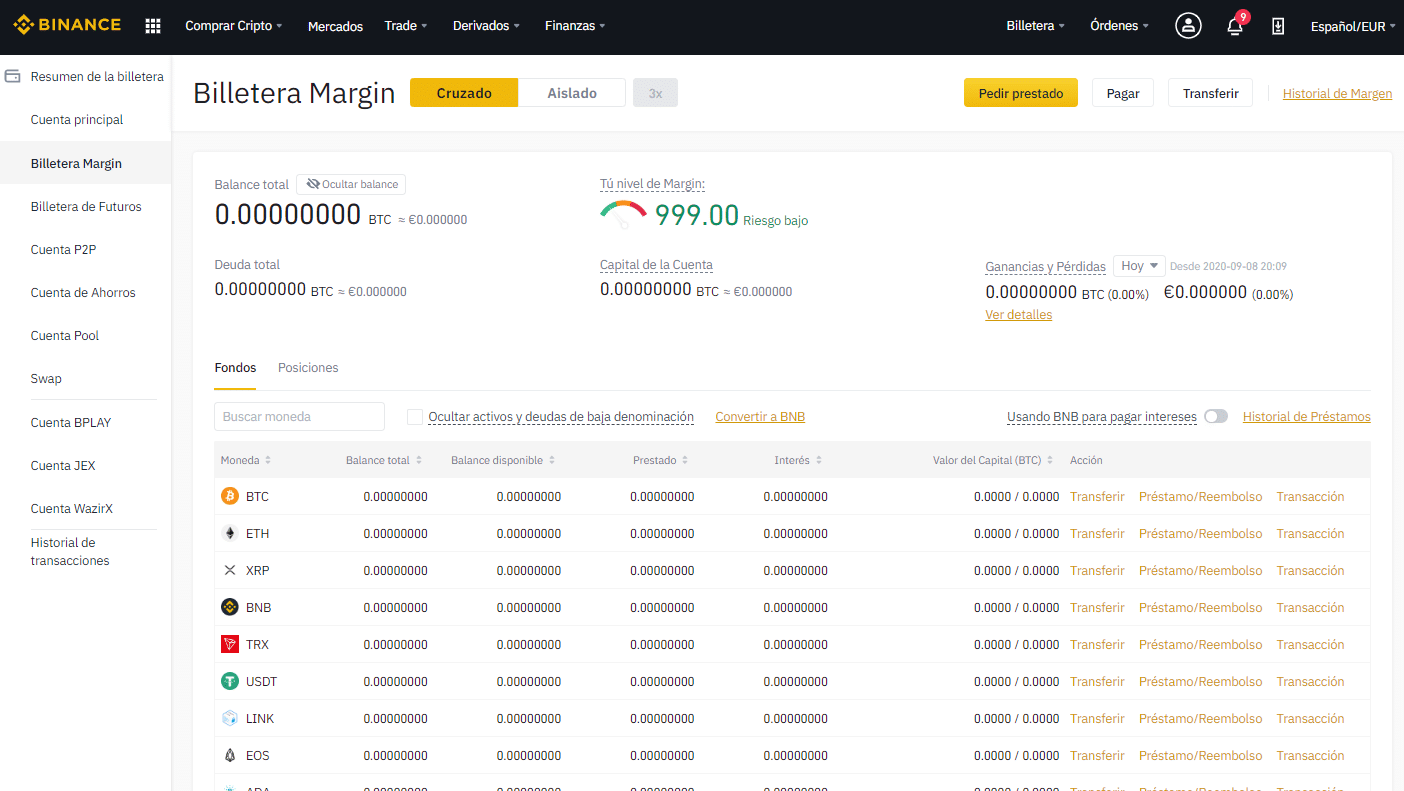Click the BNB coin icon
The width and height of the screenshot is (1404, 791).
tap(230, 607)
